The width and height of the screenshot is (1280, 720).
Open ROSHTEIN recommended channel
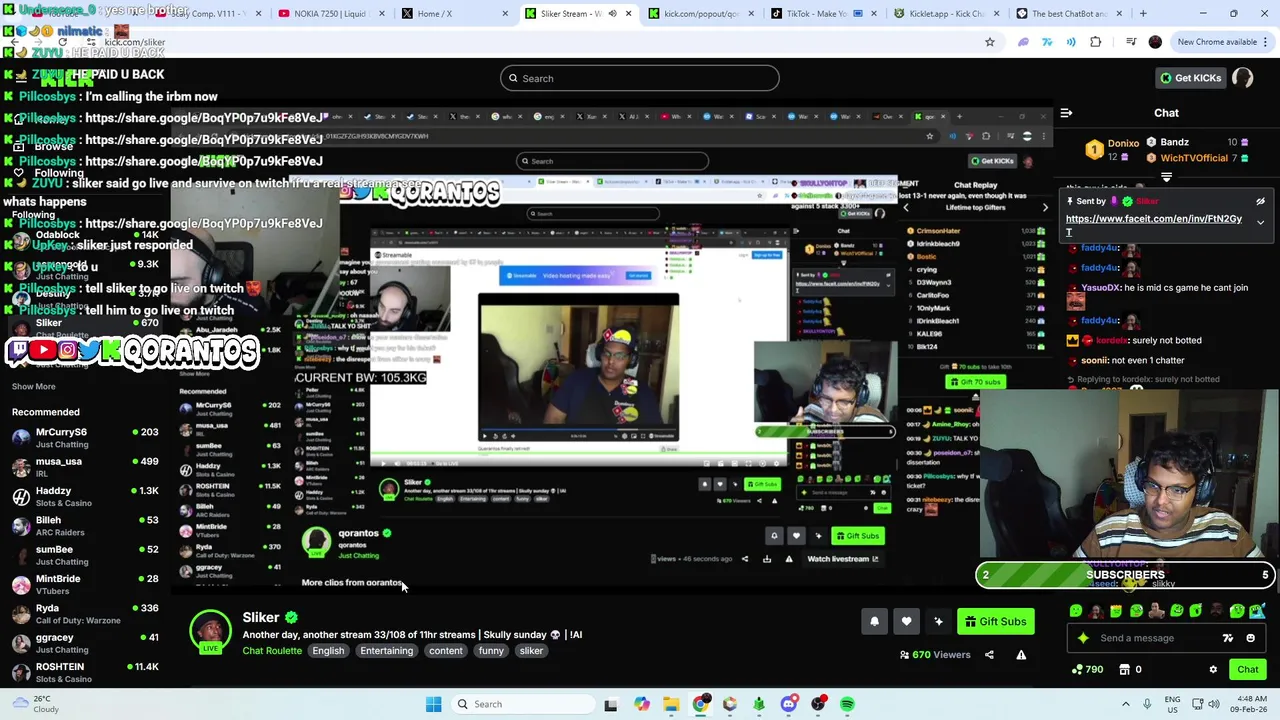tap(85, 672)
